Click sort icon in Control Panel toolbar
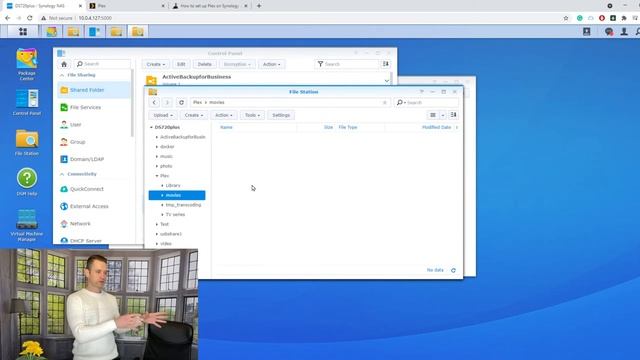This screenshot has height=360, width=640. tap(386, 64)
